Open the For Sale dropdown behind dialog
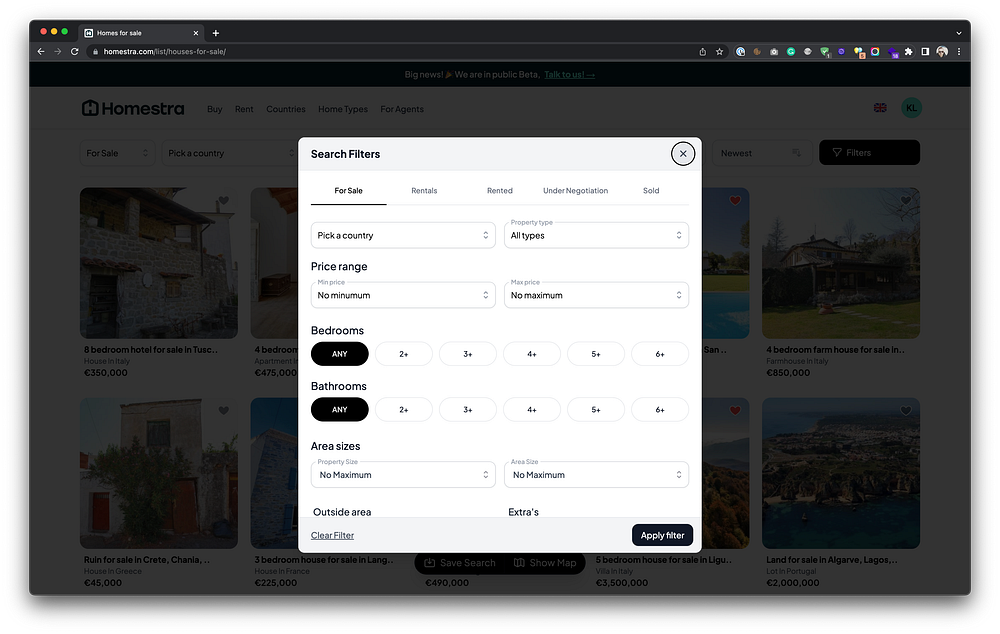Screen dimensions: 1000x634 (117, 153)
